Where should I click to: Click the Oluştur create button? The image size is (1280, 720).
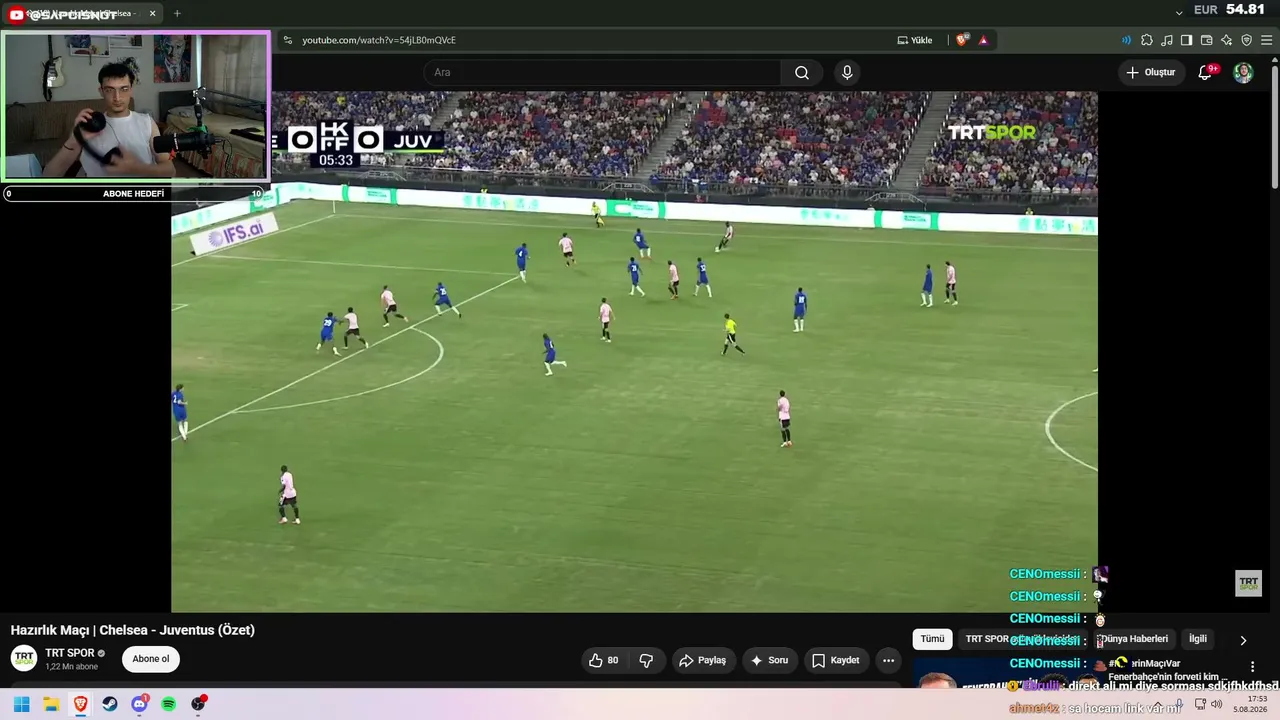tap(1151, 72)
